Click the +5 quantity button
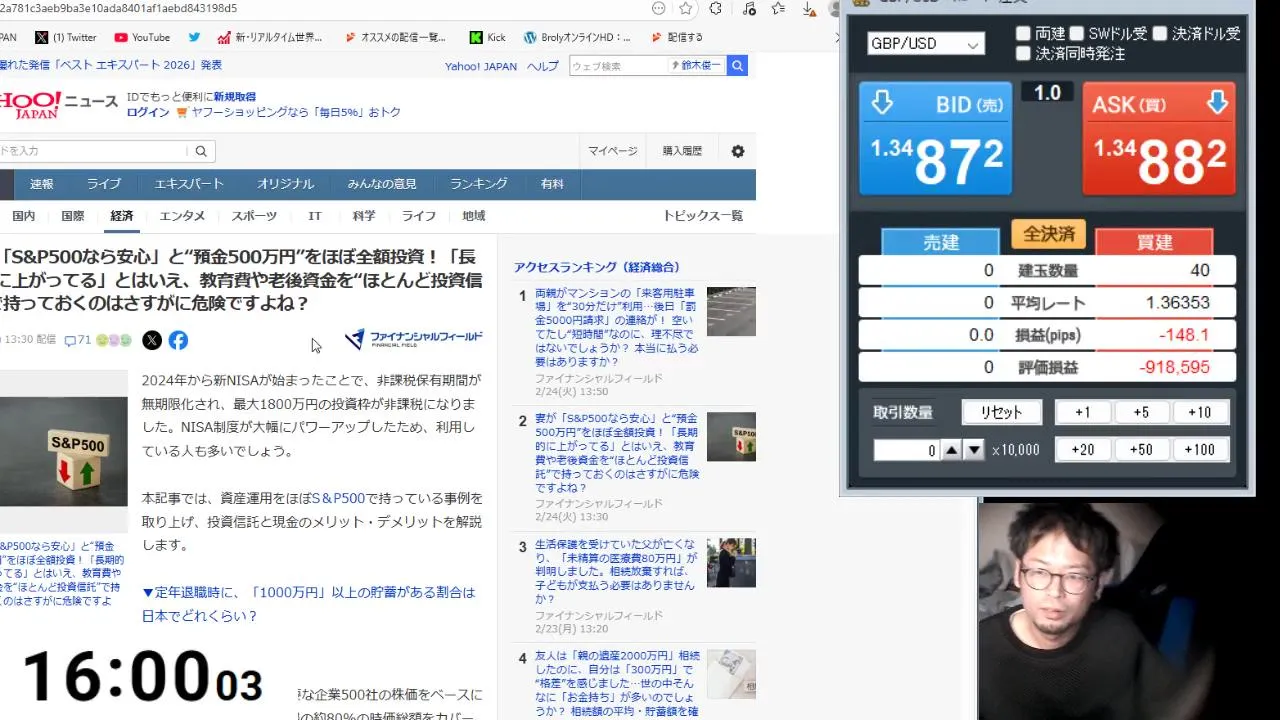Screen dimensions: 1280x720 click(1141, 412)
